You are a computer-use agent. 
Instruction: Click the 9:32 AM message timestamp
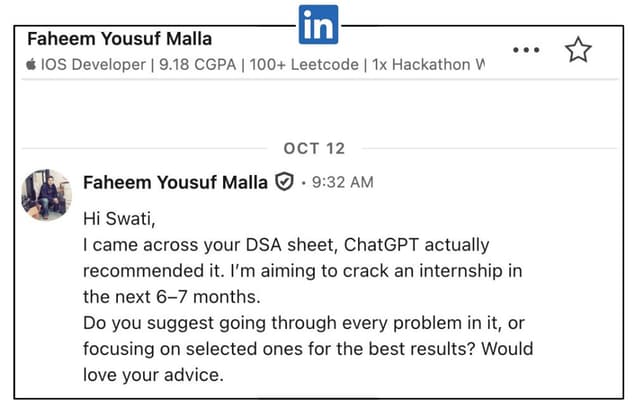[x=342, y=182]
